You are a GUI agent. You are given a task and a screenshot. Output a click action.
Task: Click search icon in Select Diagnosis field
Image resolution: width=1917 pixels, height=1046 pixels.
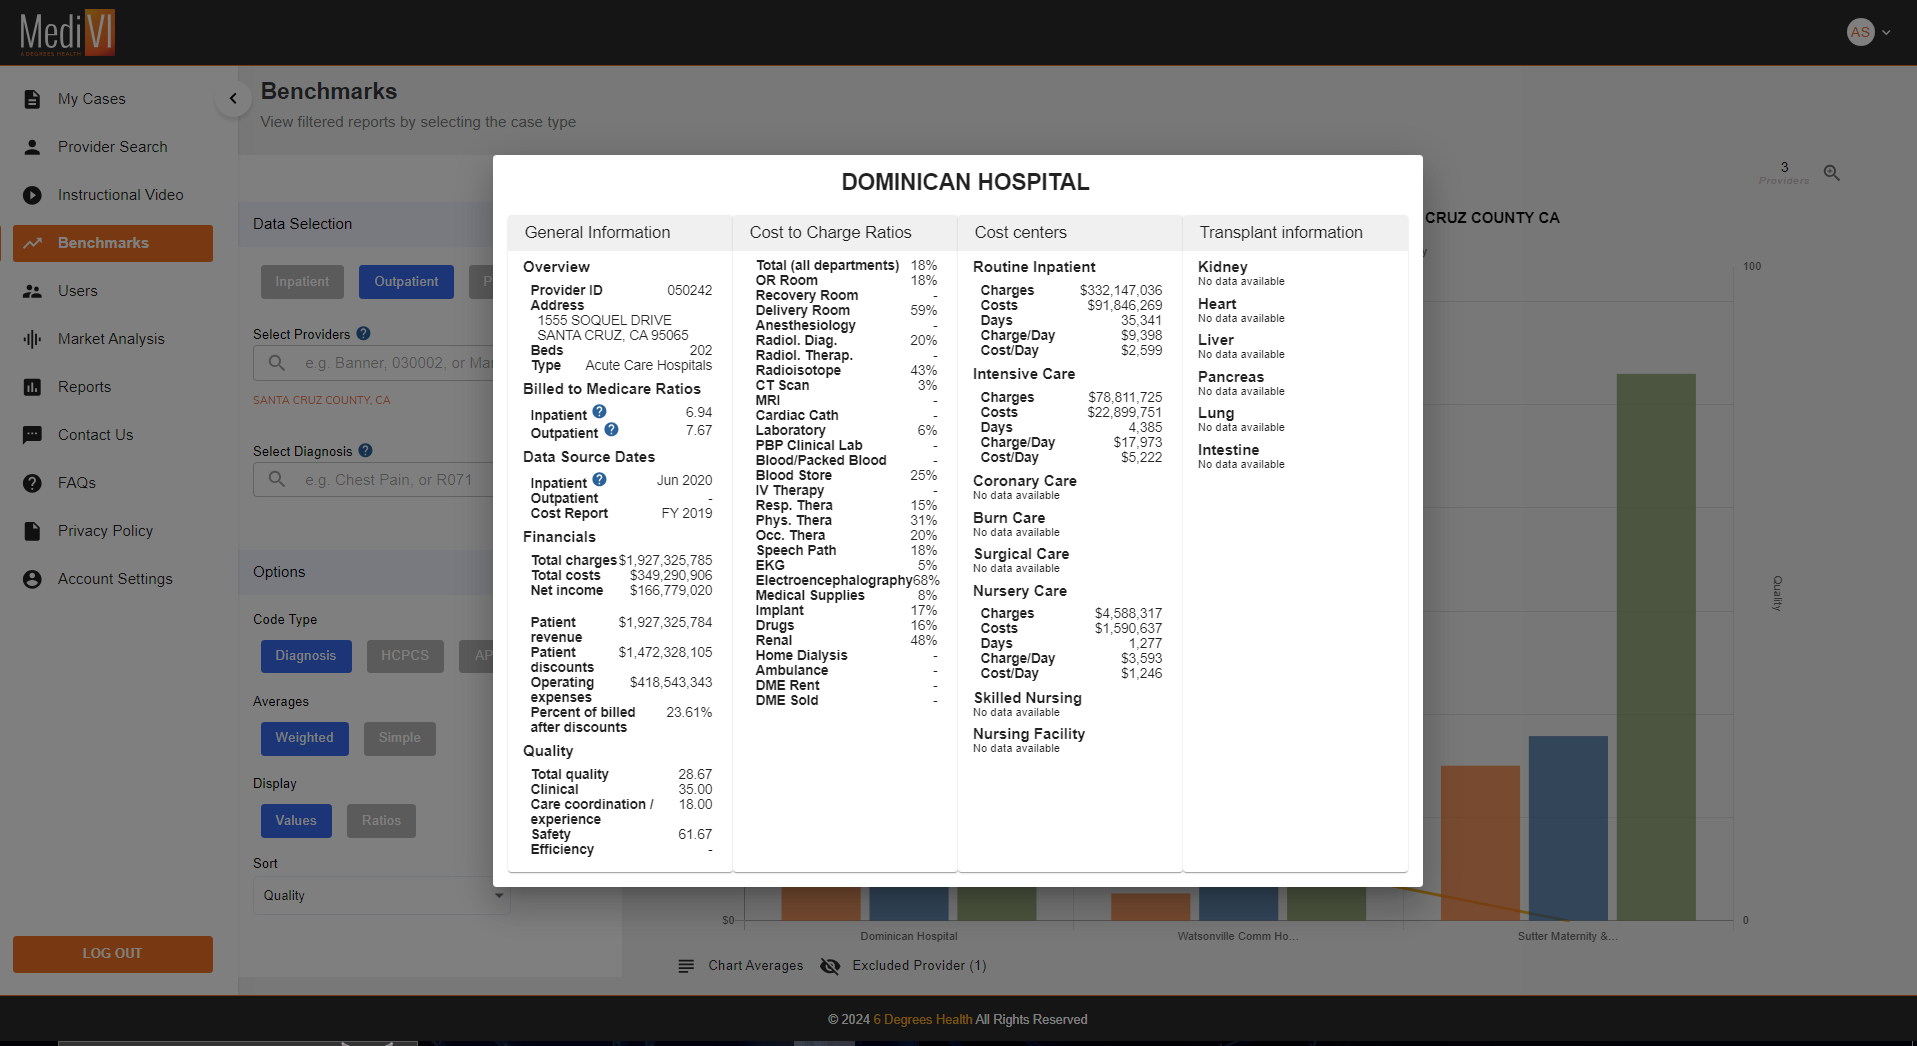click(277, 480)
